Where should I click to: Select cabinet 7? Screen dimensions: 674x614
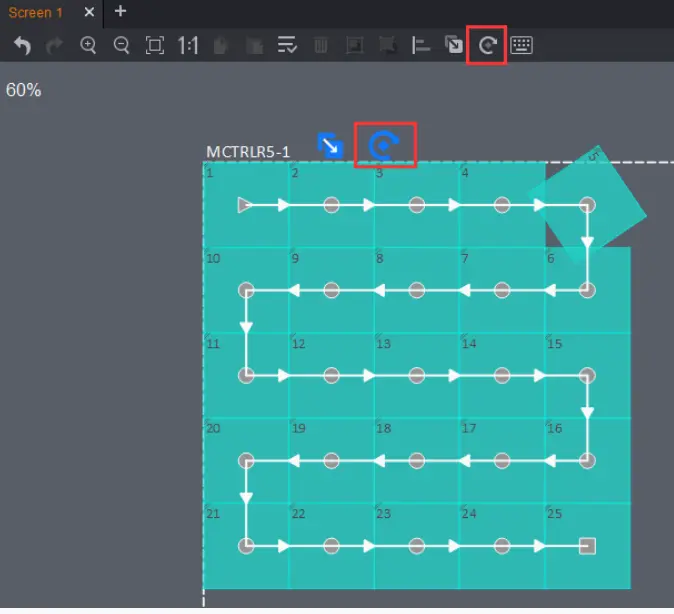[x=502, y=290]
